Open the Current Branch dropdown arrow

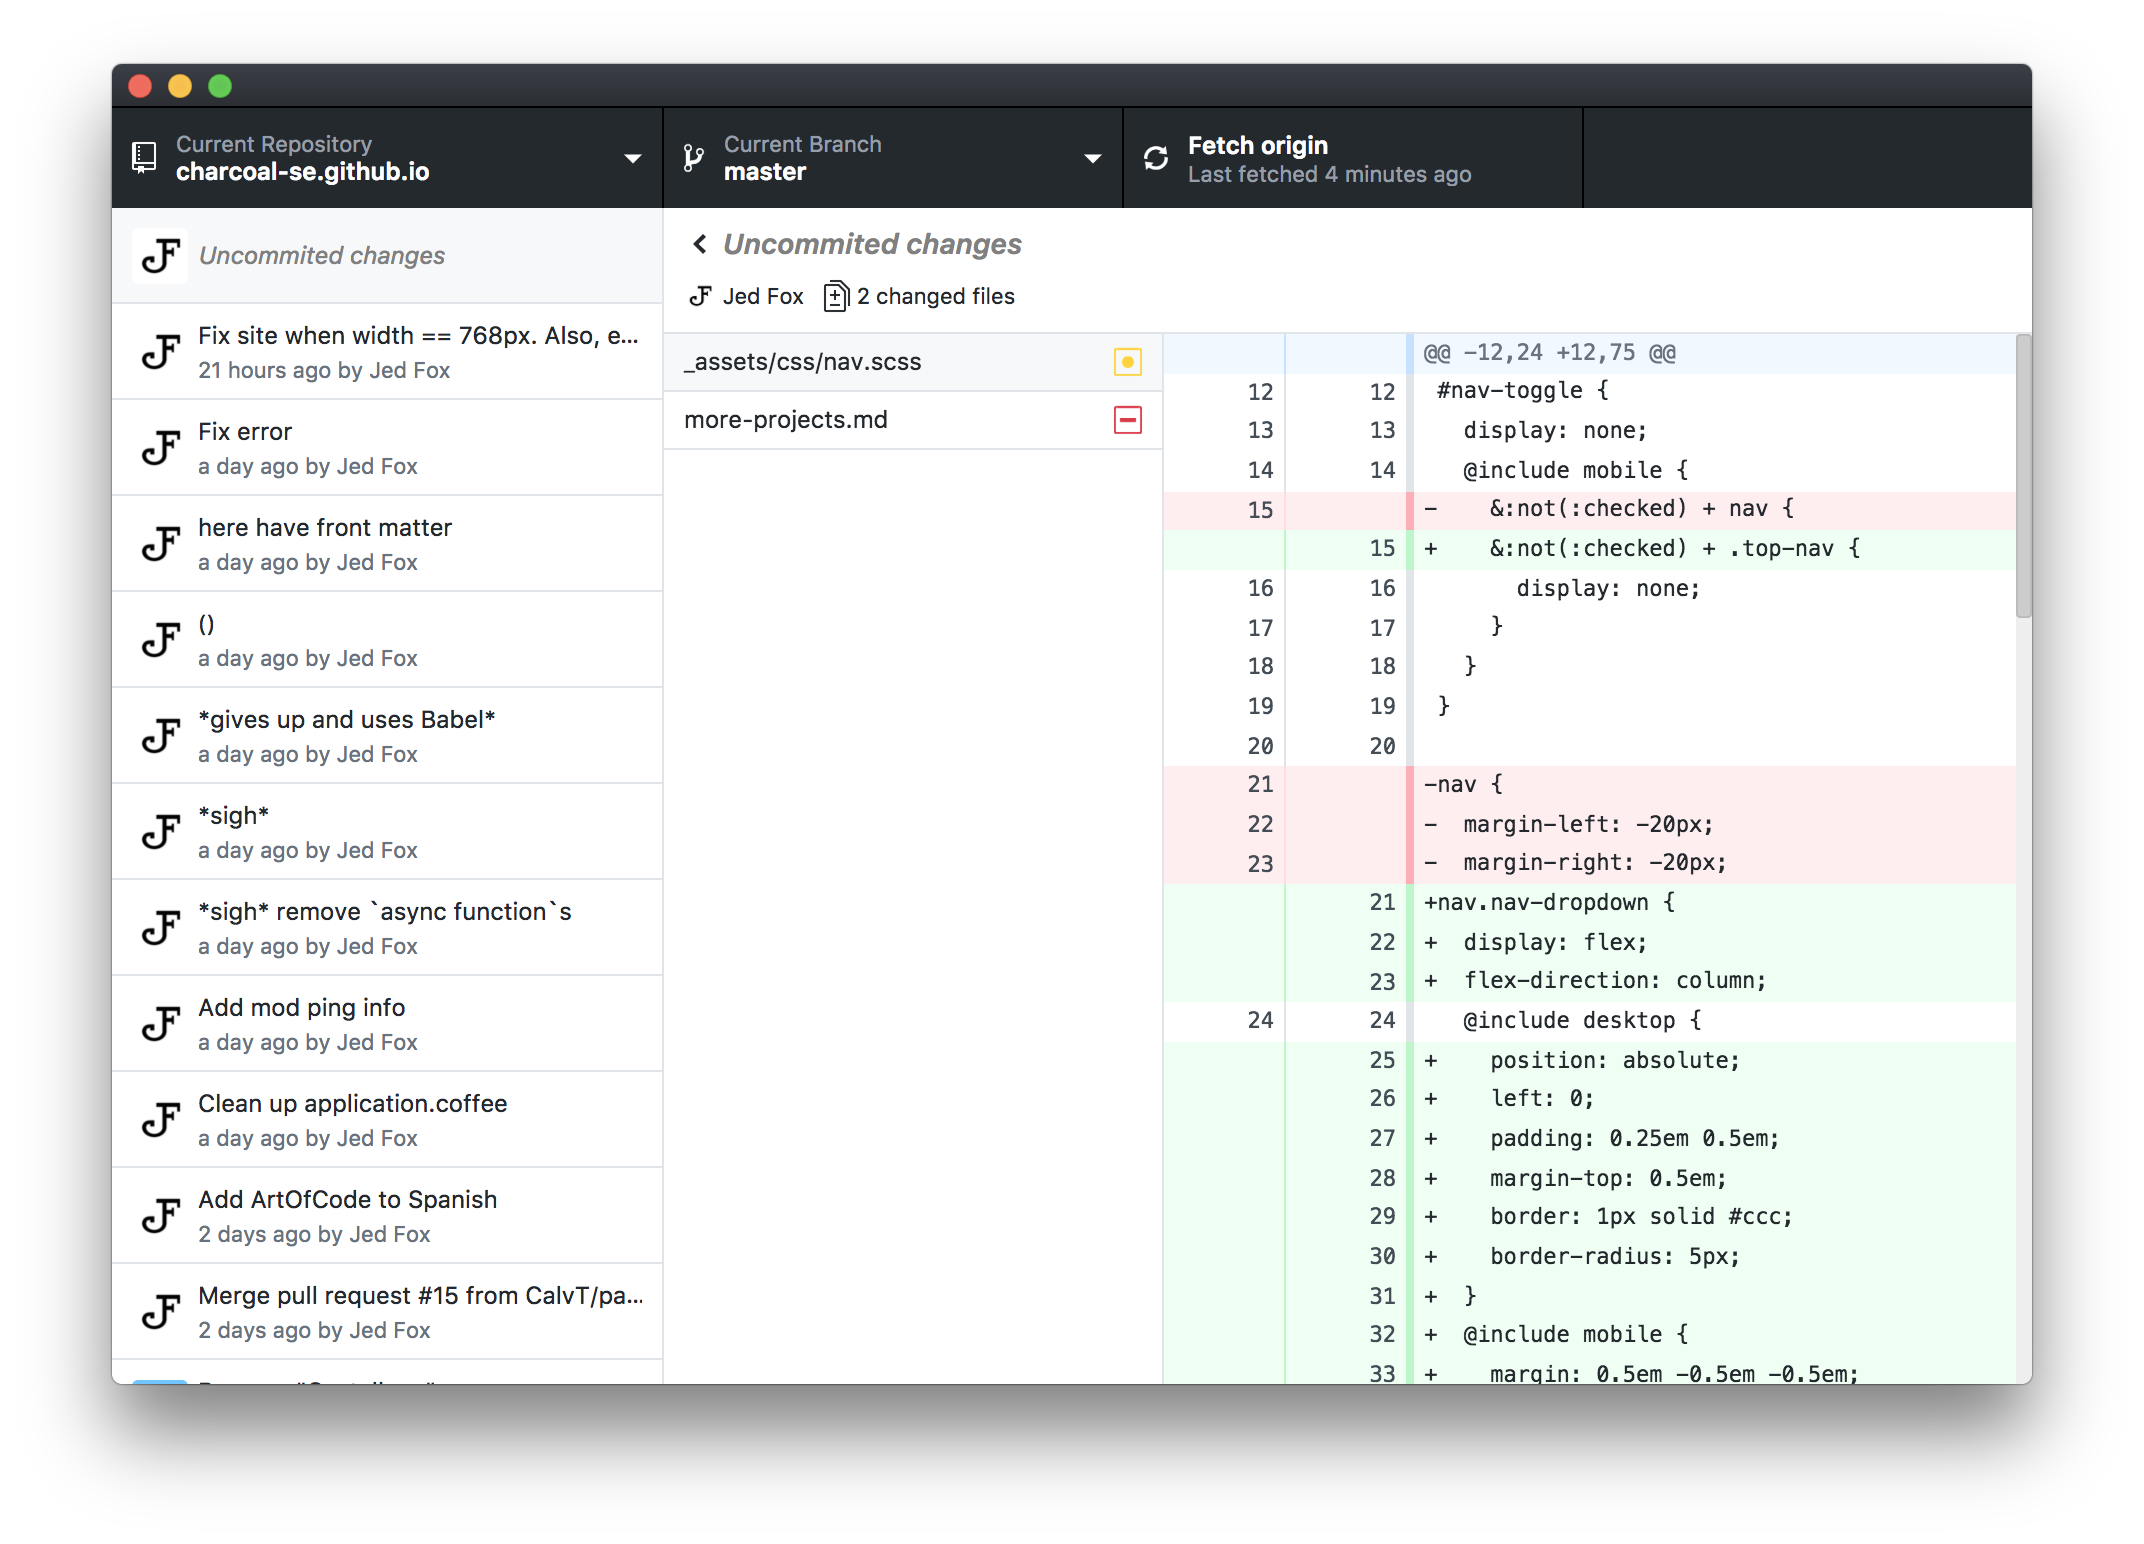click(x=1093, y=158)
